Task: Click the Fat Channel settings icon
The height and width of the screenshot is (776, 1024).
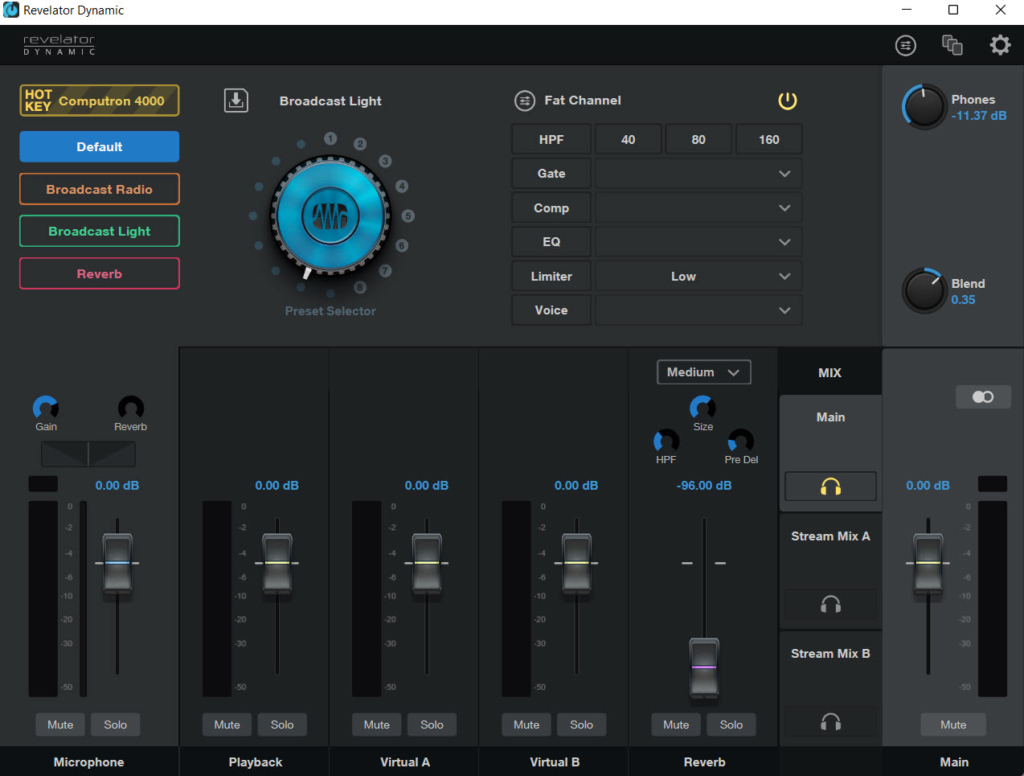Action: click(x=524, y=100)
